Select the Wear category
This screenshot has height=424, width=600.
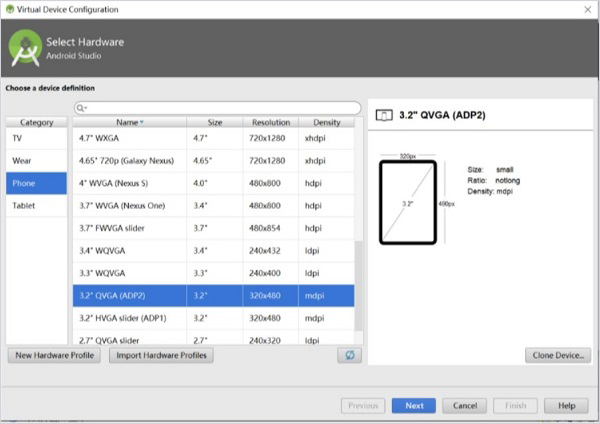point(37,160)
